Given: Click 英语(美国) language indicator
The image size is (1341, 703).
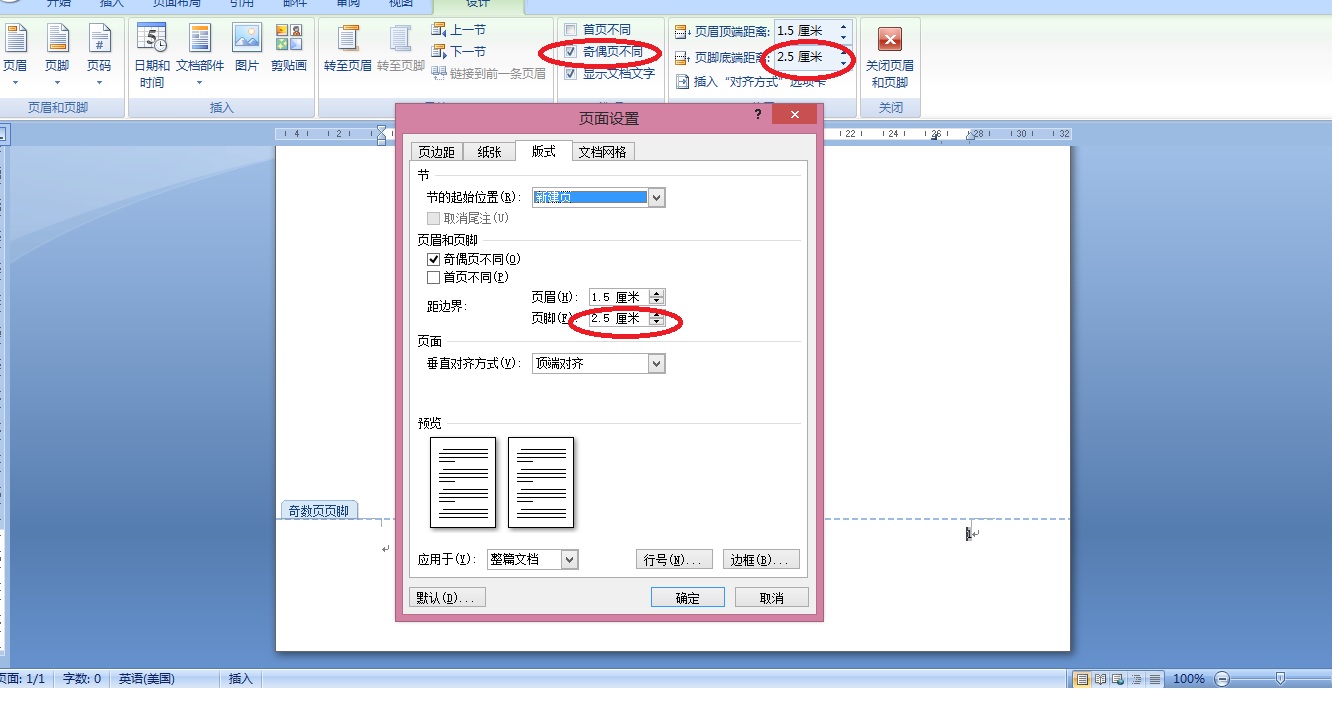Looking at the screenshot, I should (x=146, y=679).
